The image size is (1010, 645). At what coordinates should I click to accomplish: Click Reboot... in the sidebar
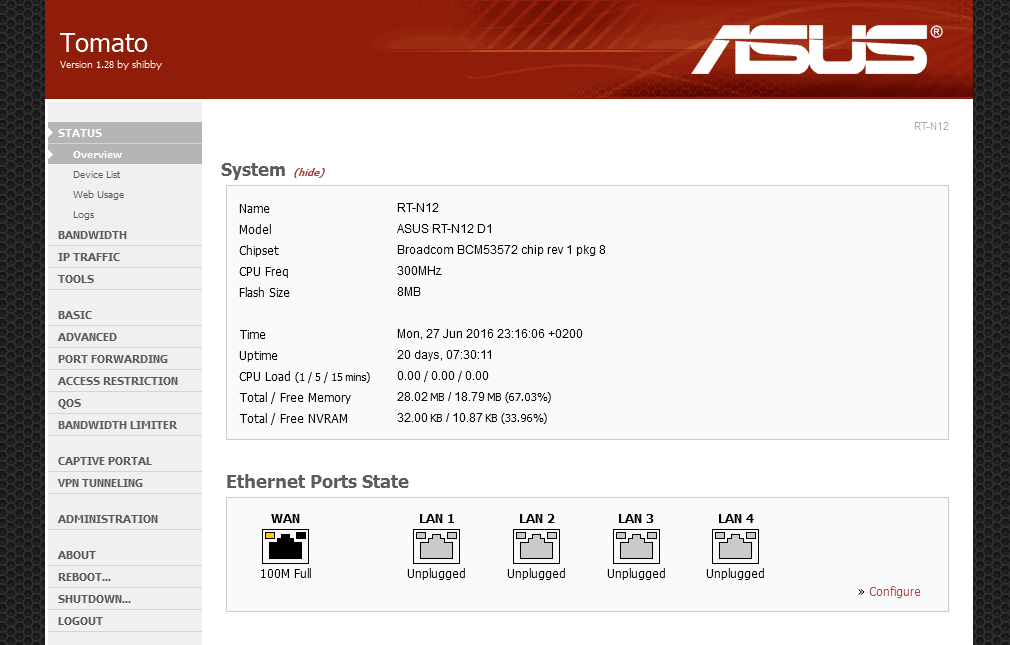(125, 577)
